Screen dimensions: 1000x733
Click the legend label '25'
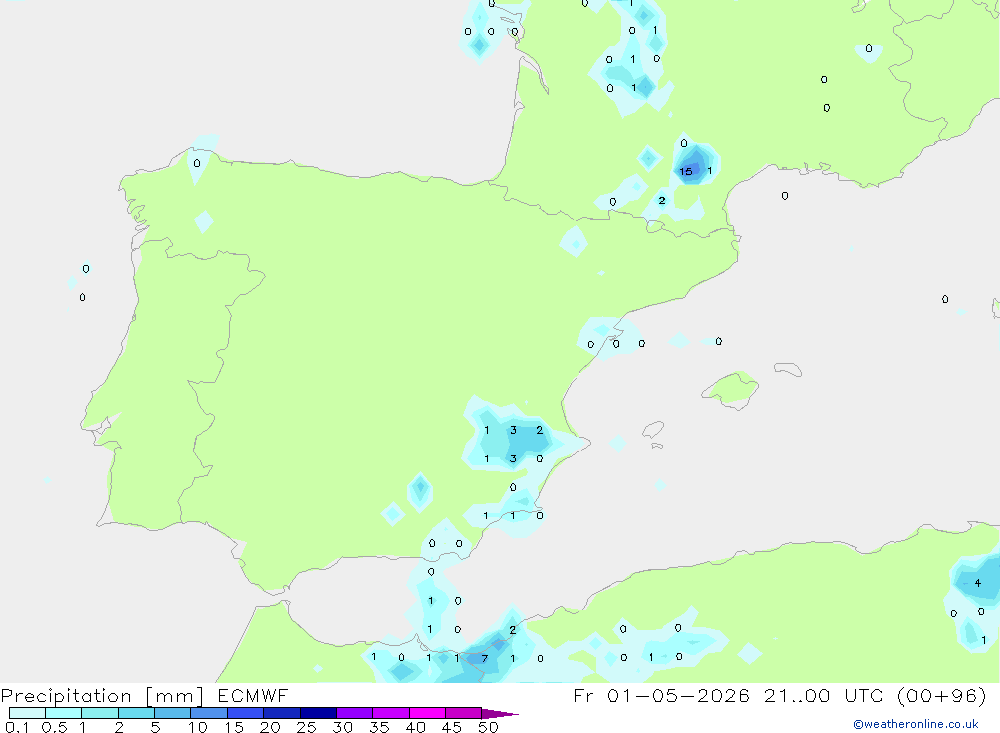pyautogui.click(x=306, y=727)
